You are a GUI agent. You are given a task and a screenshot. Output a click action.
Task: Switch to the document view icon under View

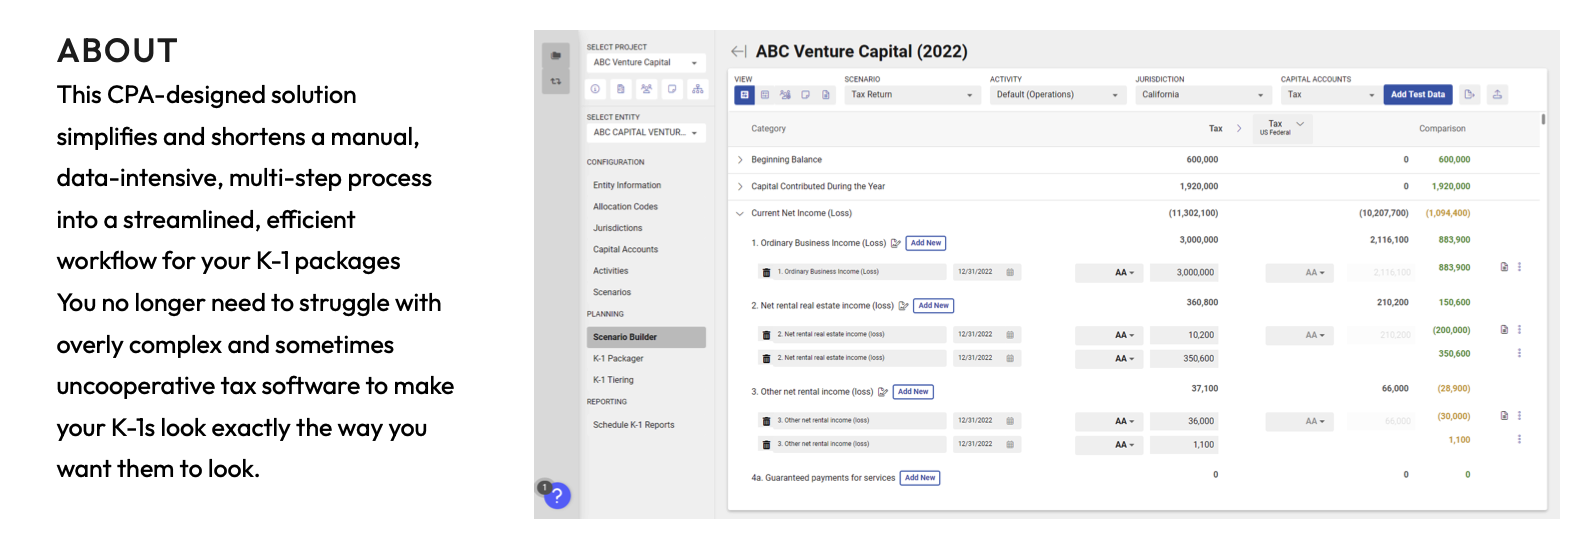coord(826,95)
